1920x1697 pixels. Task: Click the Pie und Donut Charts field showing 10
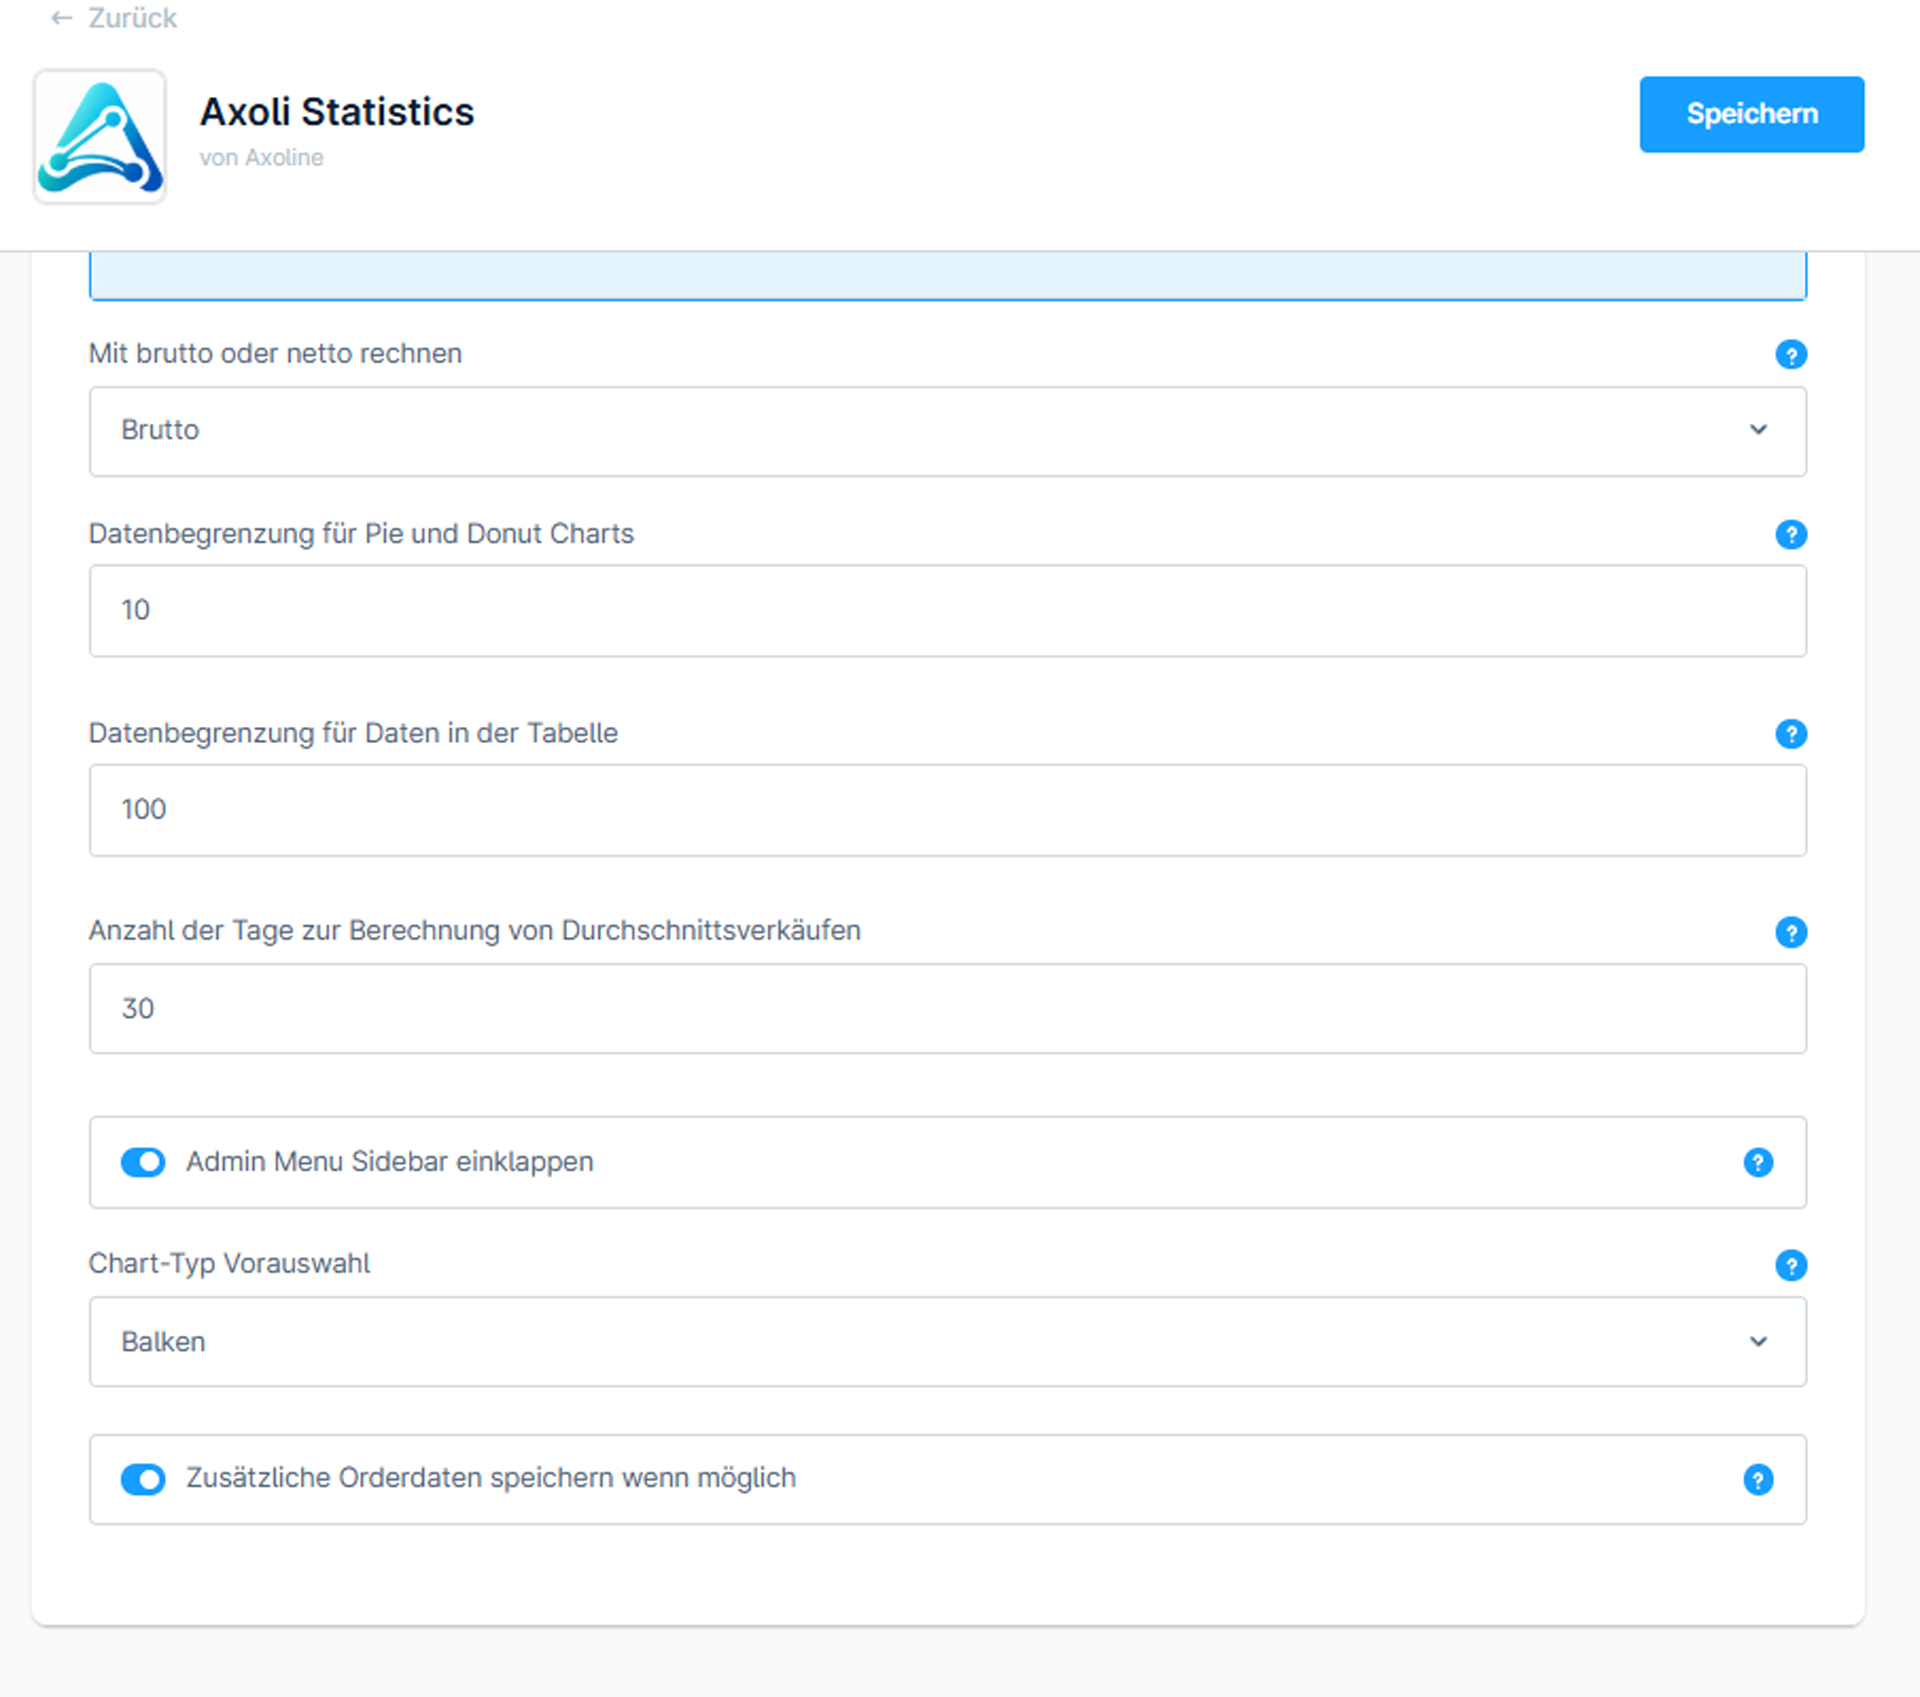[x=947, y=611]
